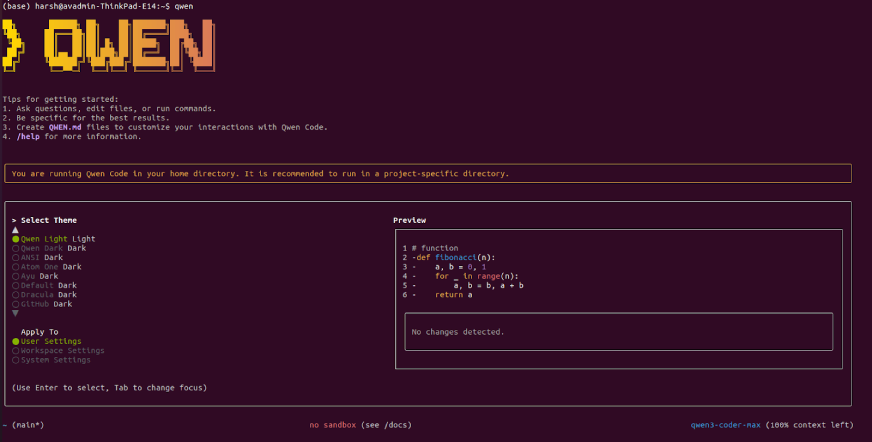Click the '~ (main*)' branch status
872x442 pixels.
(x=23, y=425)
